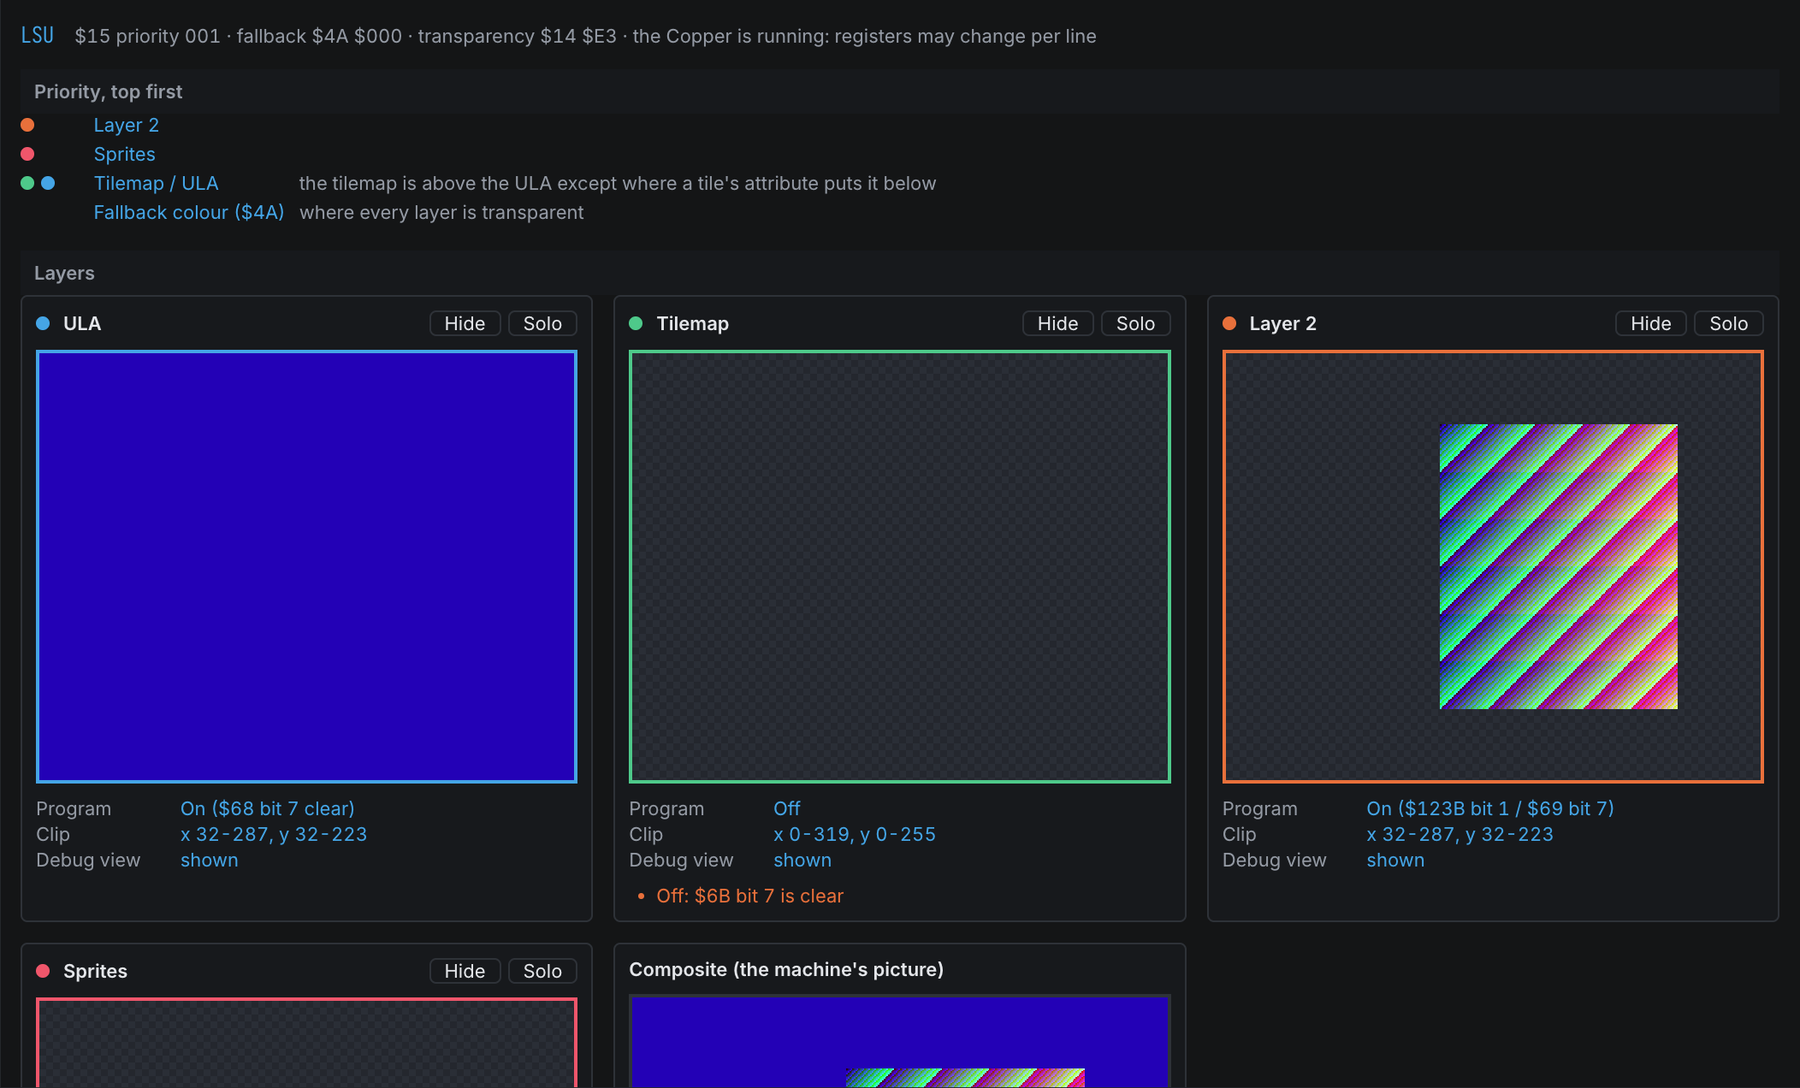Solo the Tilemap layer
Image resolution: width=1800 pixels, height=1088 pixels.
pyautogui.click(x=1136, y=323)
